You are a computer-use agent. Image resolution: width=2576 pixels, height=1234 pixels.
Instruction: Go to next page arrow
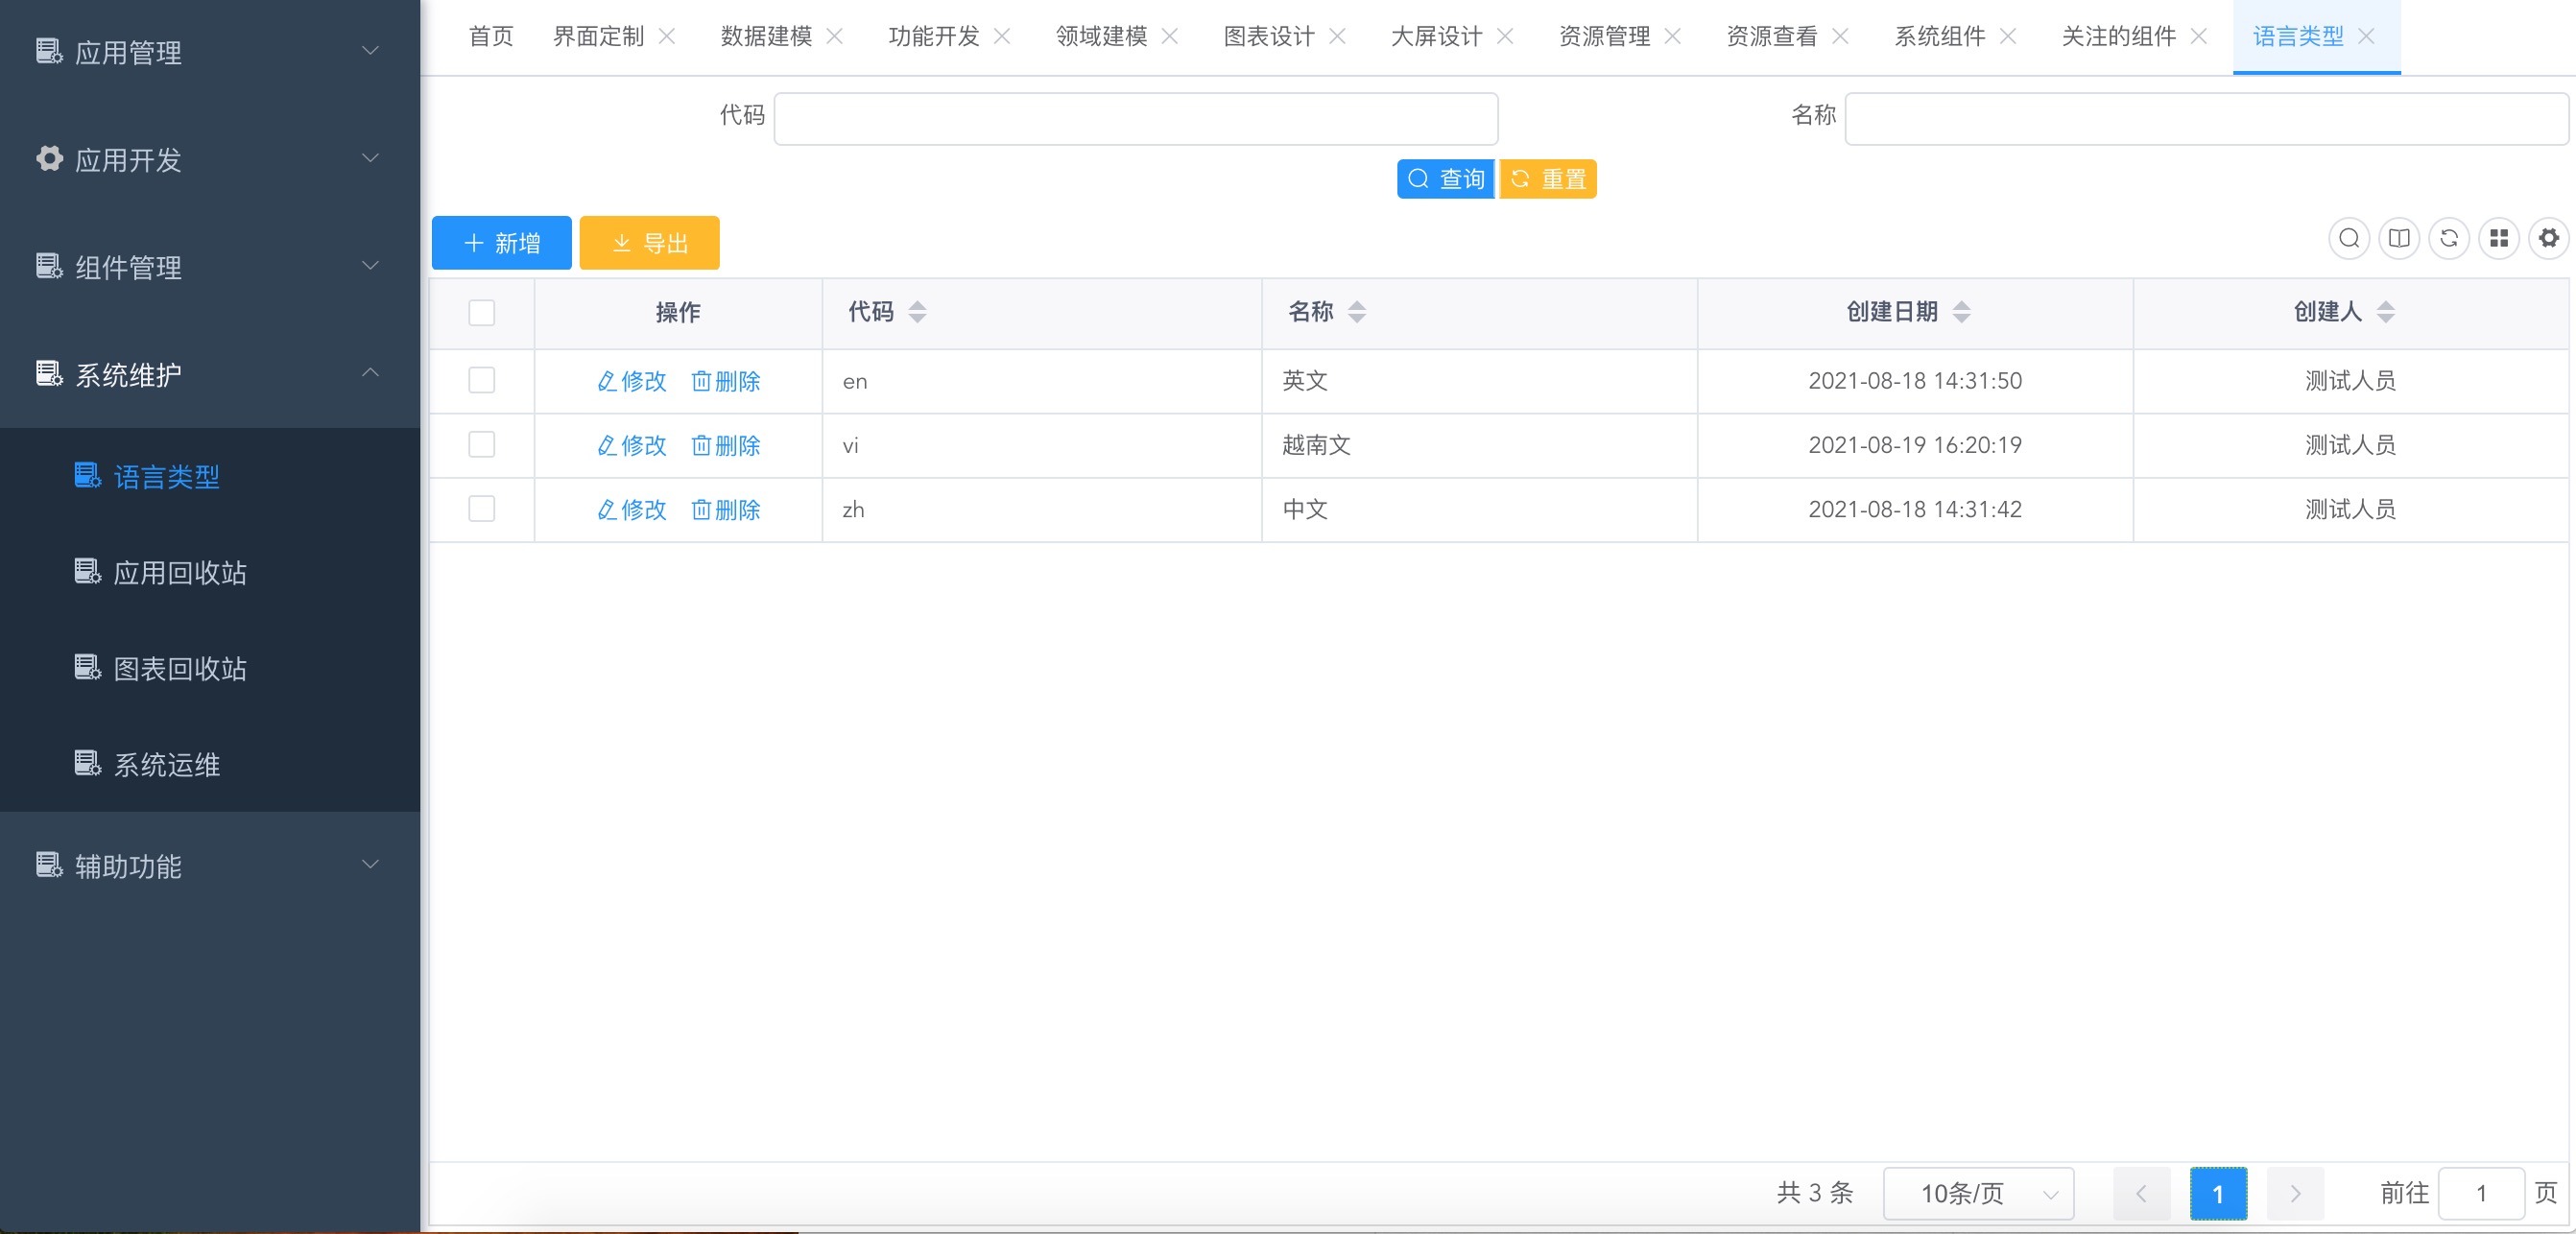tap(2295, 1193)
